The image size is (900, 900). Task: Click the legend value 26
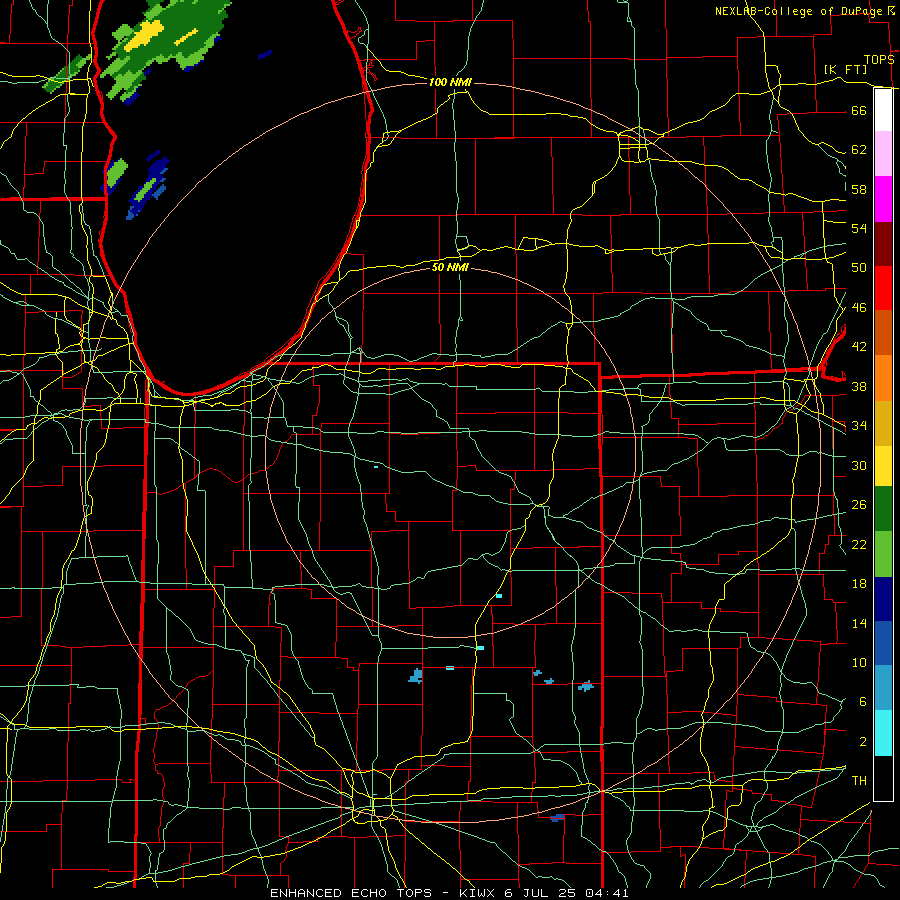click(x=859, y=505)
